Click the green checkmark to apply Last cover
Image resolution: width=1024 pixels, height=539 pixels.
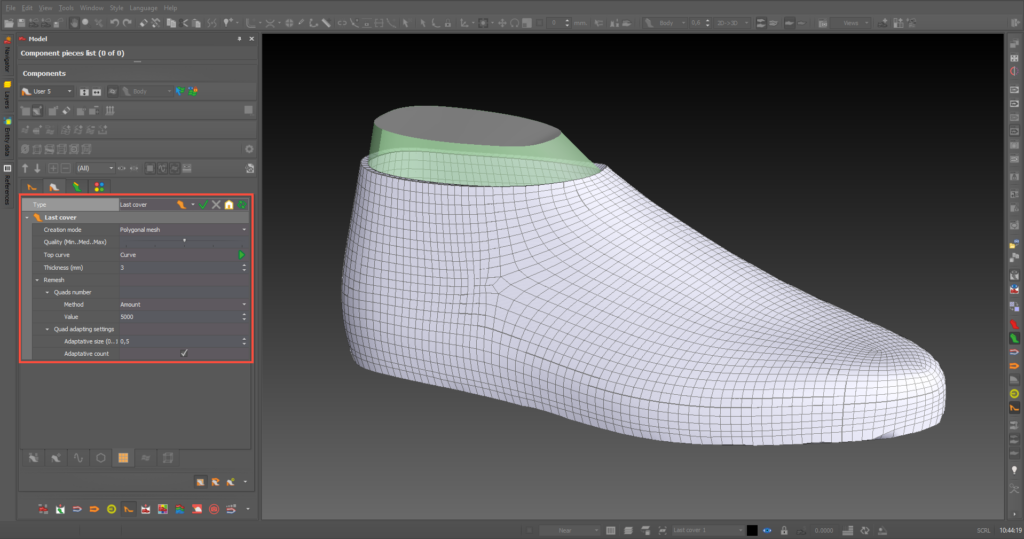click(x=203, y=204)
